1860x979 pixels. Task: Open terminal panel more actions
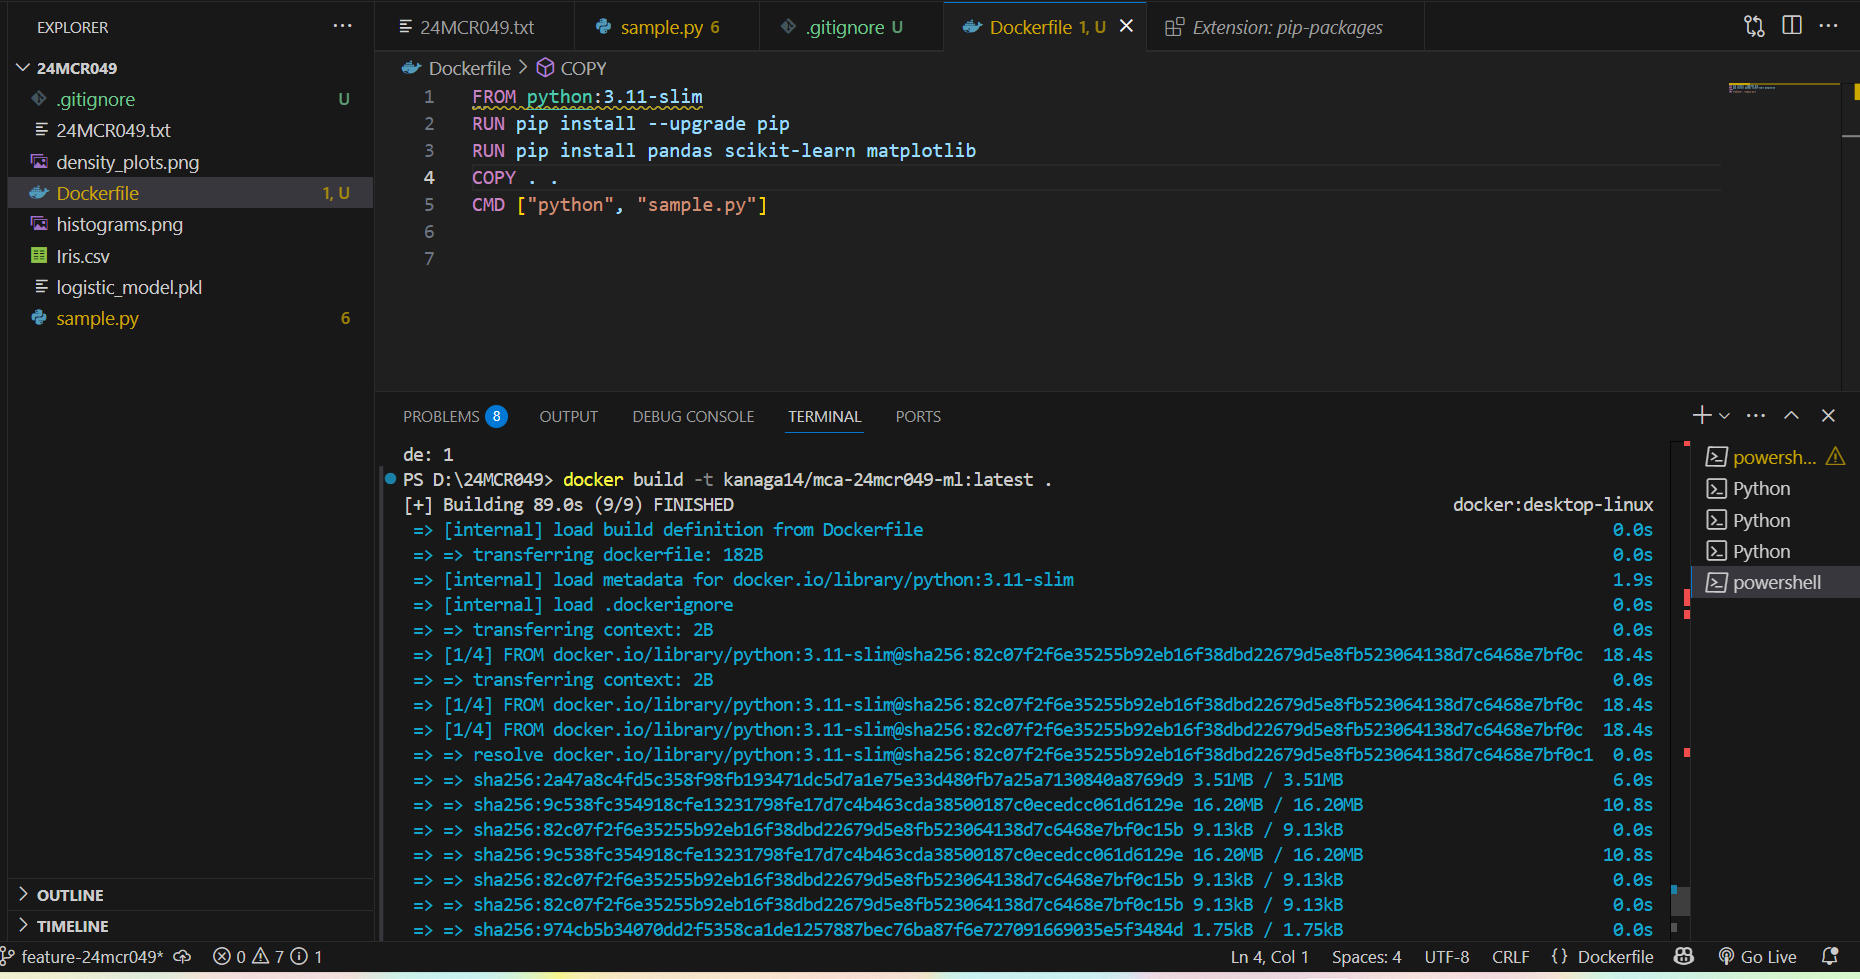point(1756,415)
